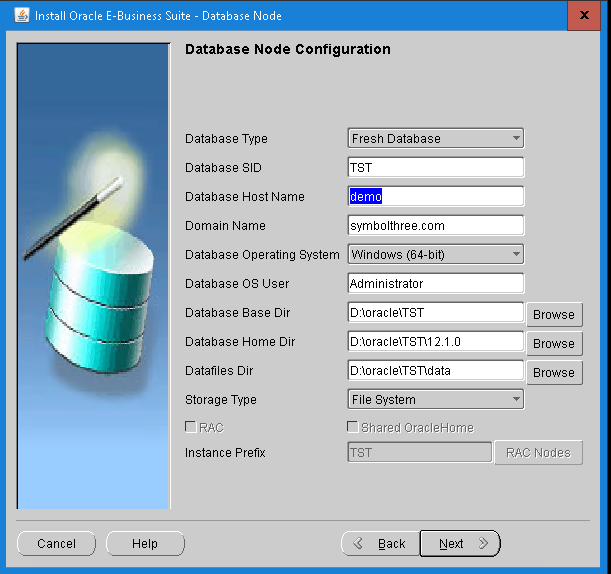
Task: Browse for the Database Base Dir
Action: tap(553, 314)
